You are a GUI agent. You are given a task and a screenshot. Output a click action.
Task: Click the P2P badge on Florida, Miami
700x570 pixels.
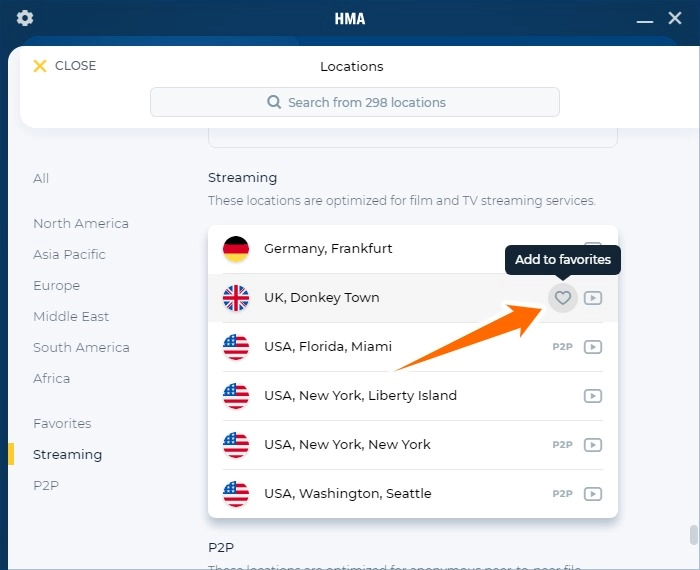562,347
